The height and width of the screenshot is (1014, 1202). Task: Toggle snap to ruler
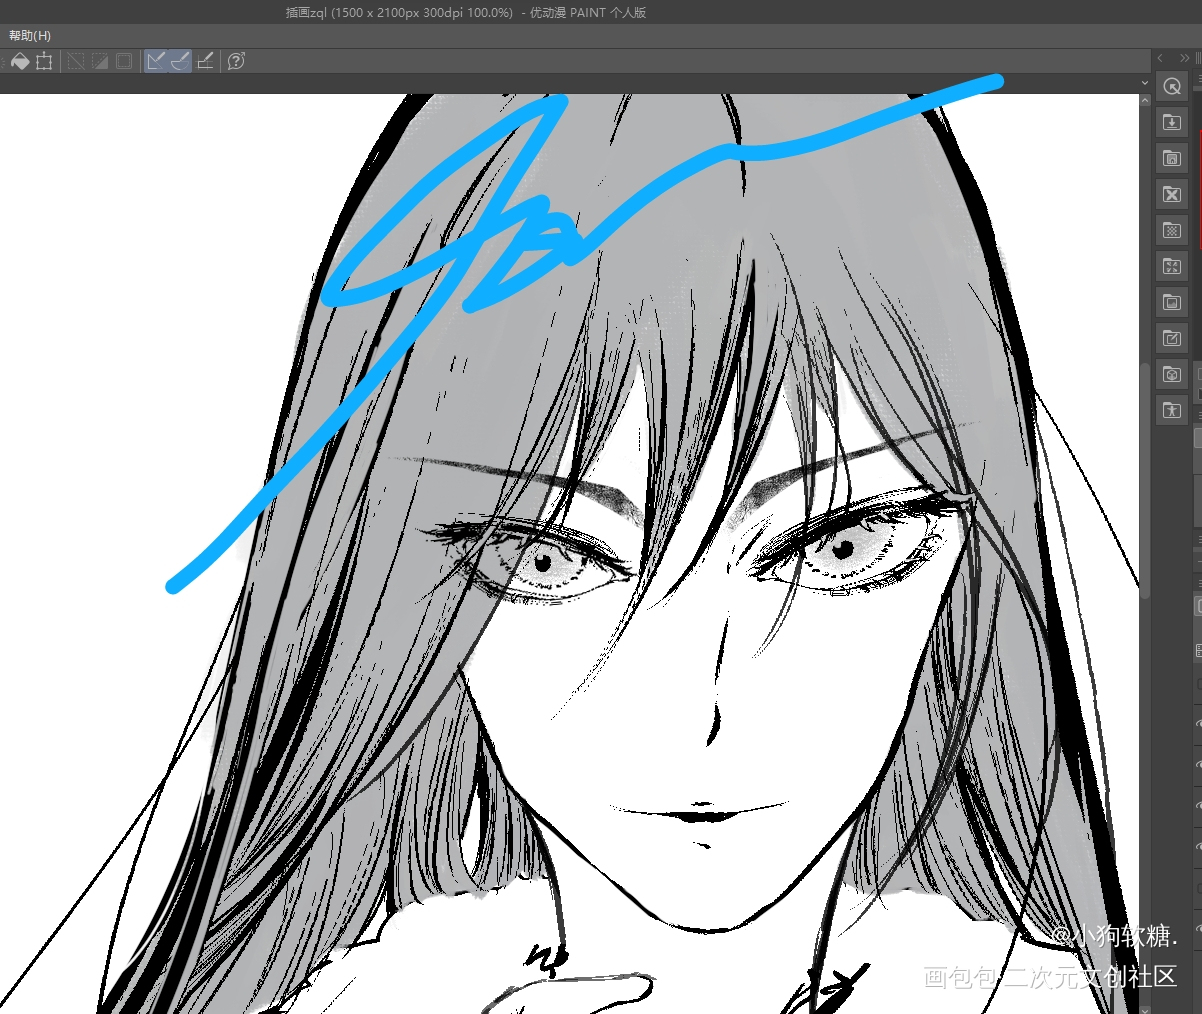(156, 61)
